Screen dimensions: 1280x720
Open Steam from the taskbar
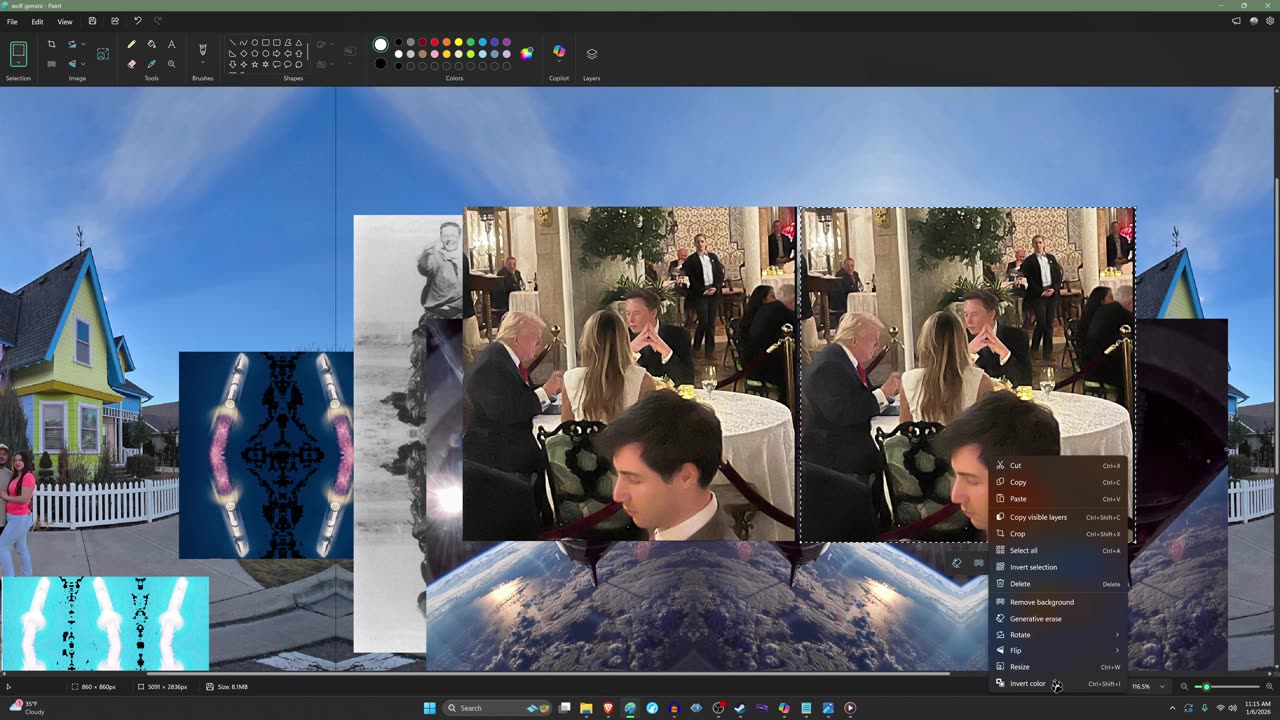coord(740,708)
